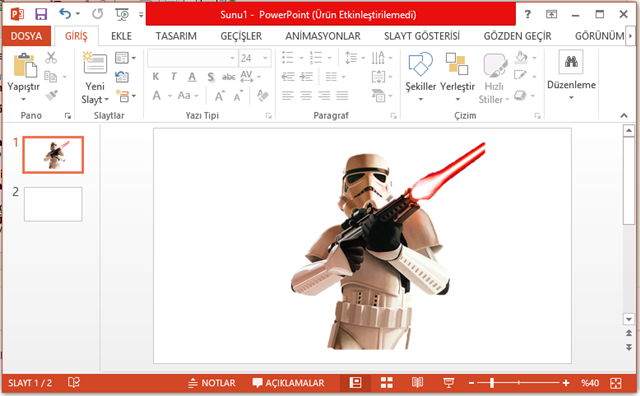
Task: Justify text in Paragraf group
Action: point(342,96)
